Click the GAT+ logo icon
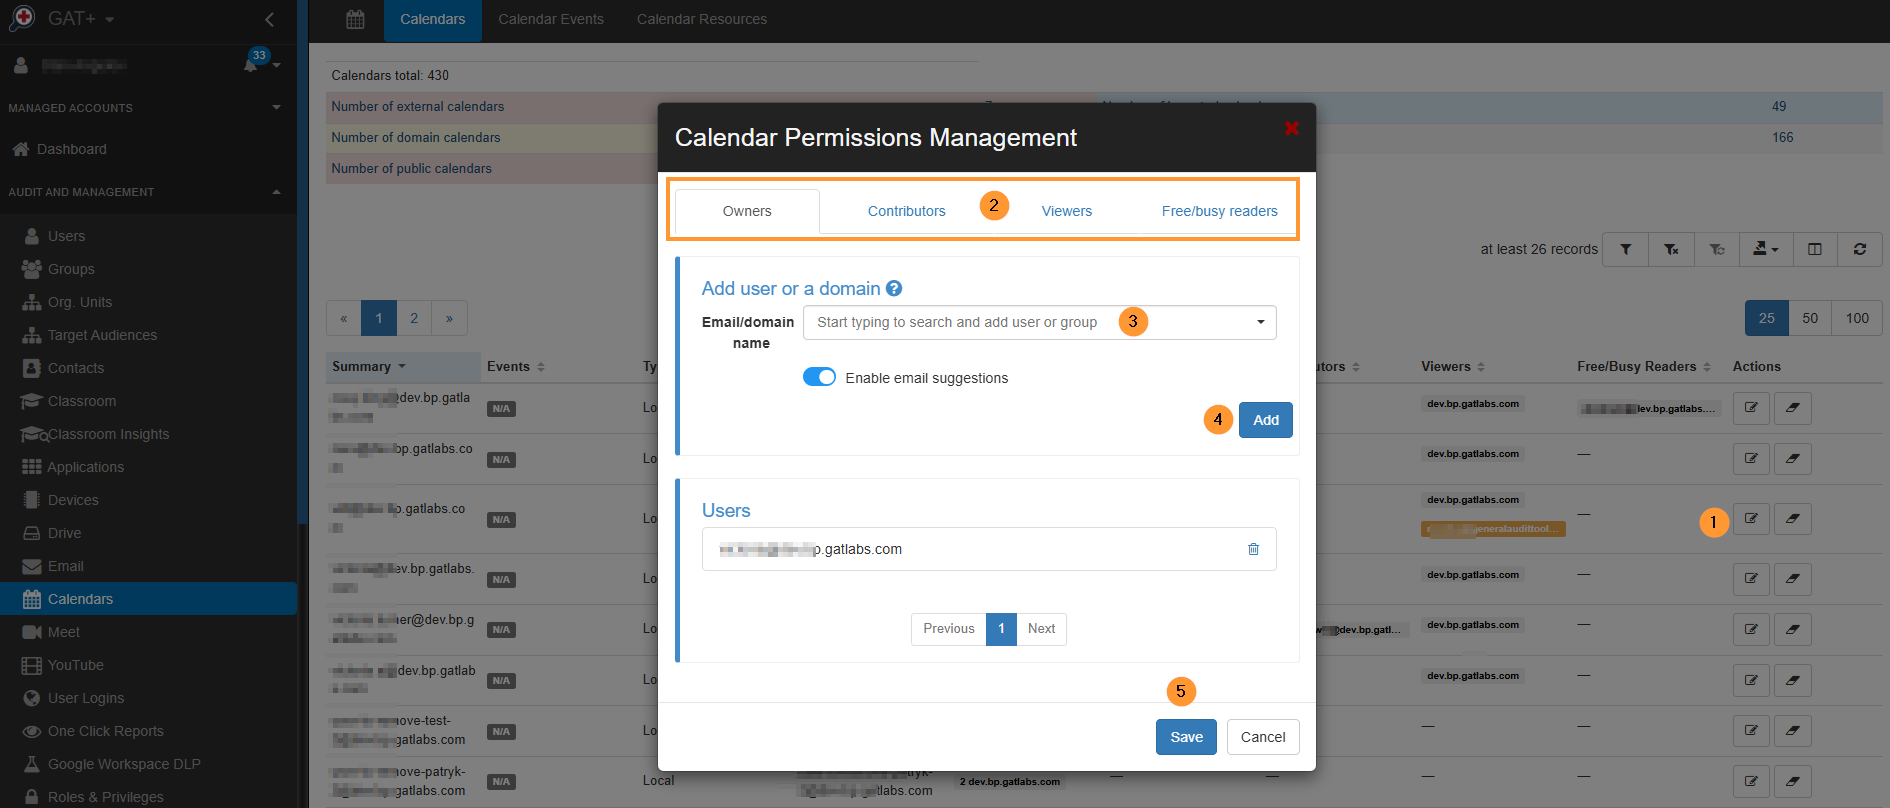 (21, 18)
